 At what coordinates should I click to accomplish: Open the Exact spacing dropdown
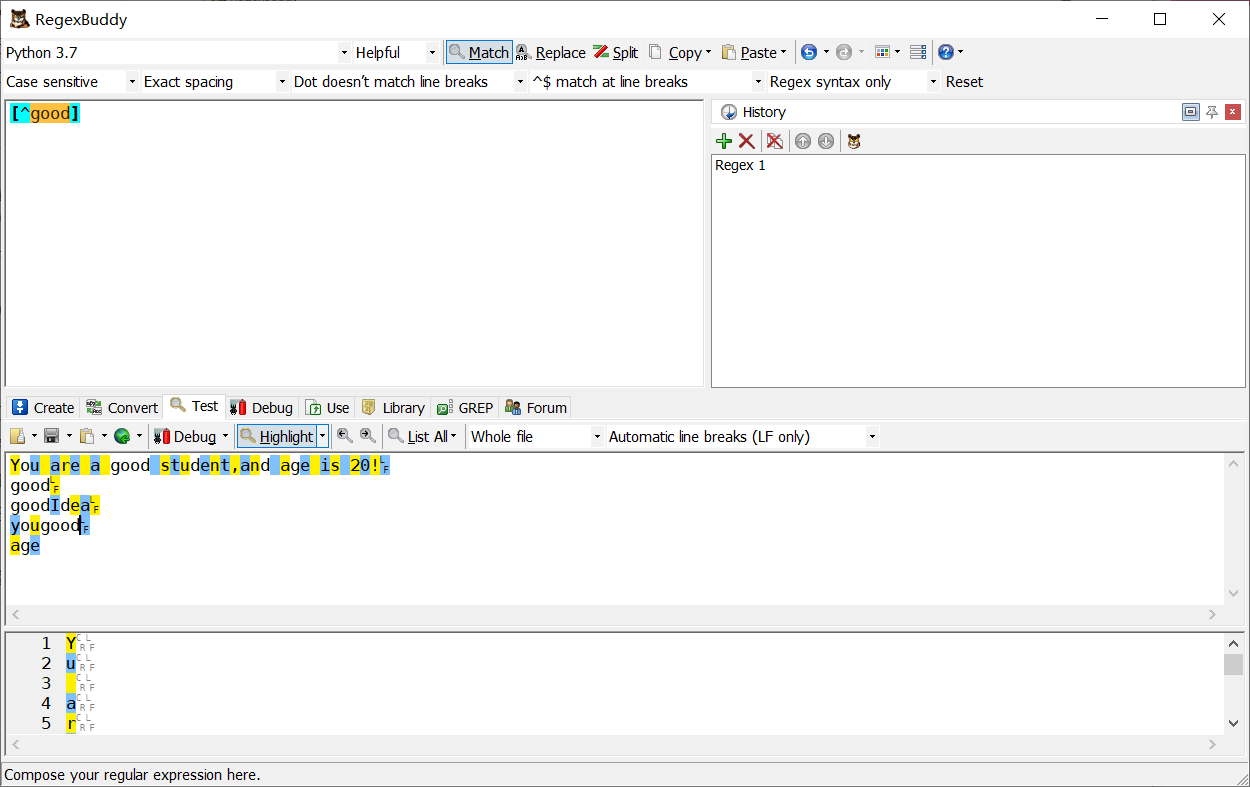[282, 82]
